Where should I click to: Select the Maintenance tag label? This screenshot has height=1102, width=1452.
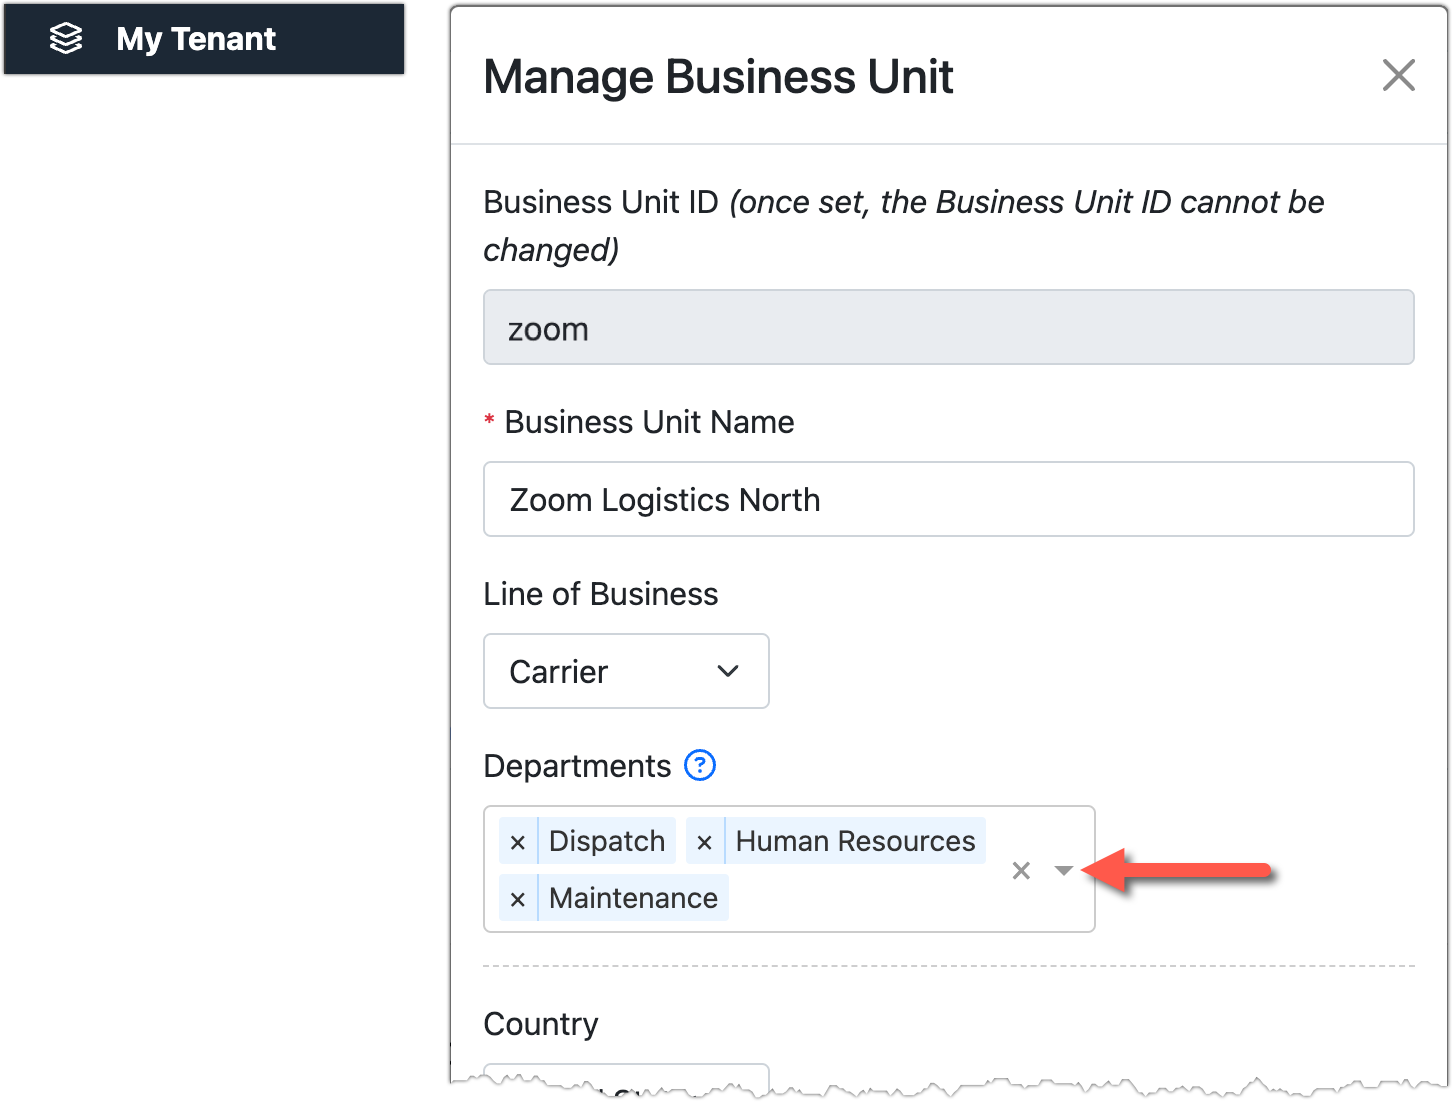coord(633,899)
